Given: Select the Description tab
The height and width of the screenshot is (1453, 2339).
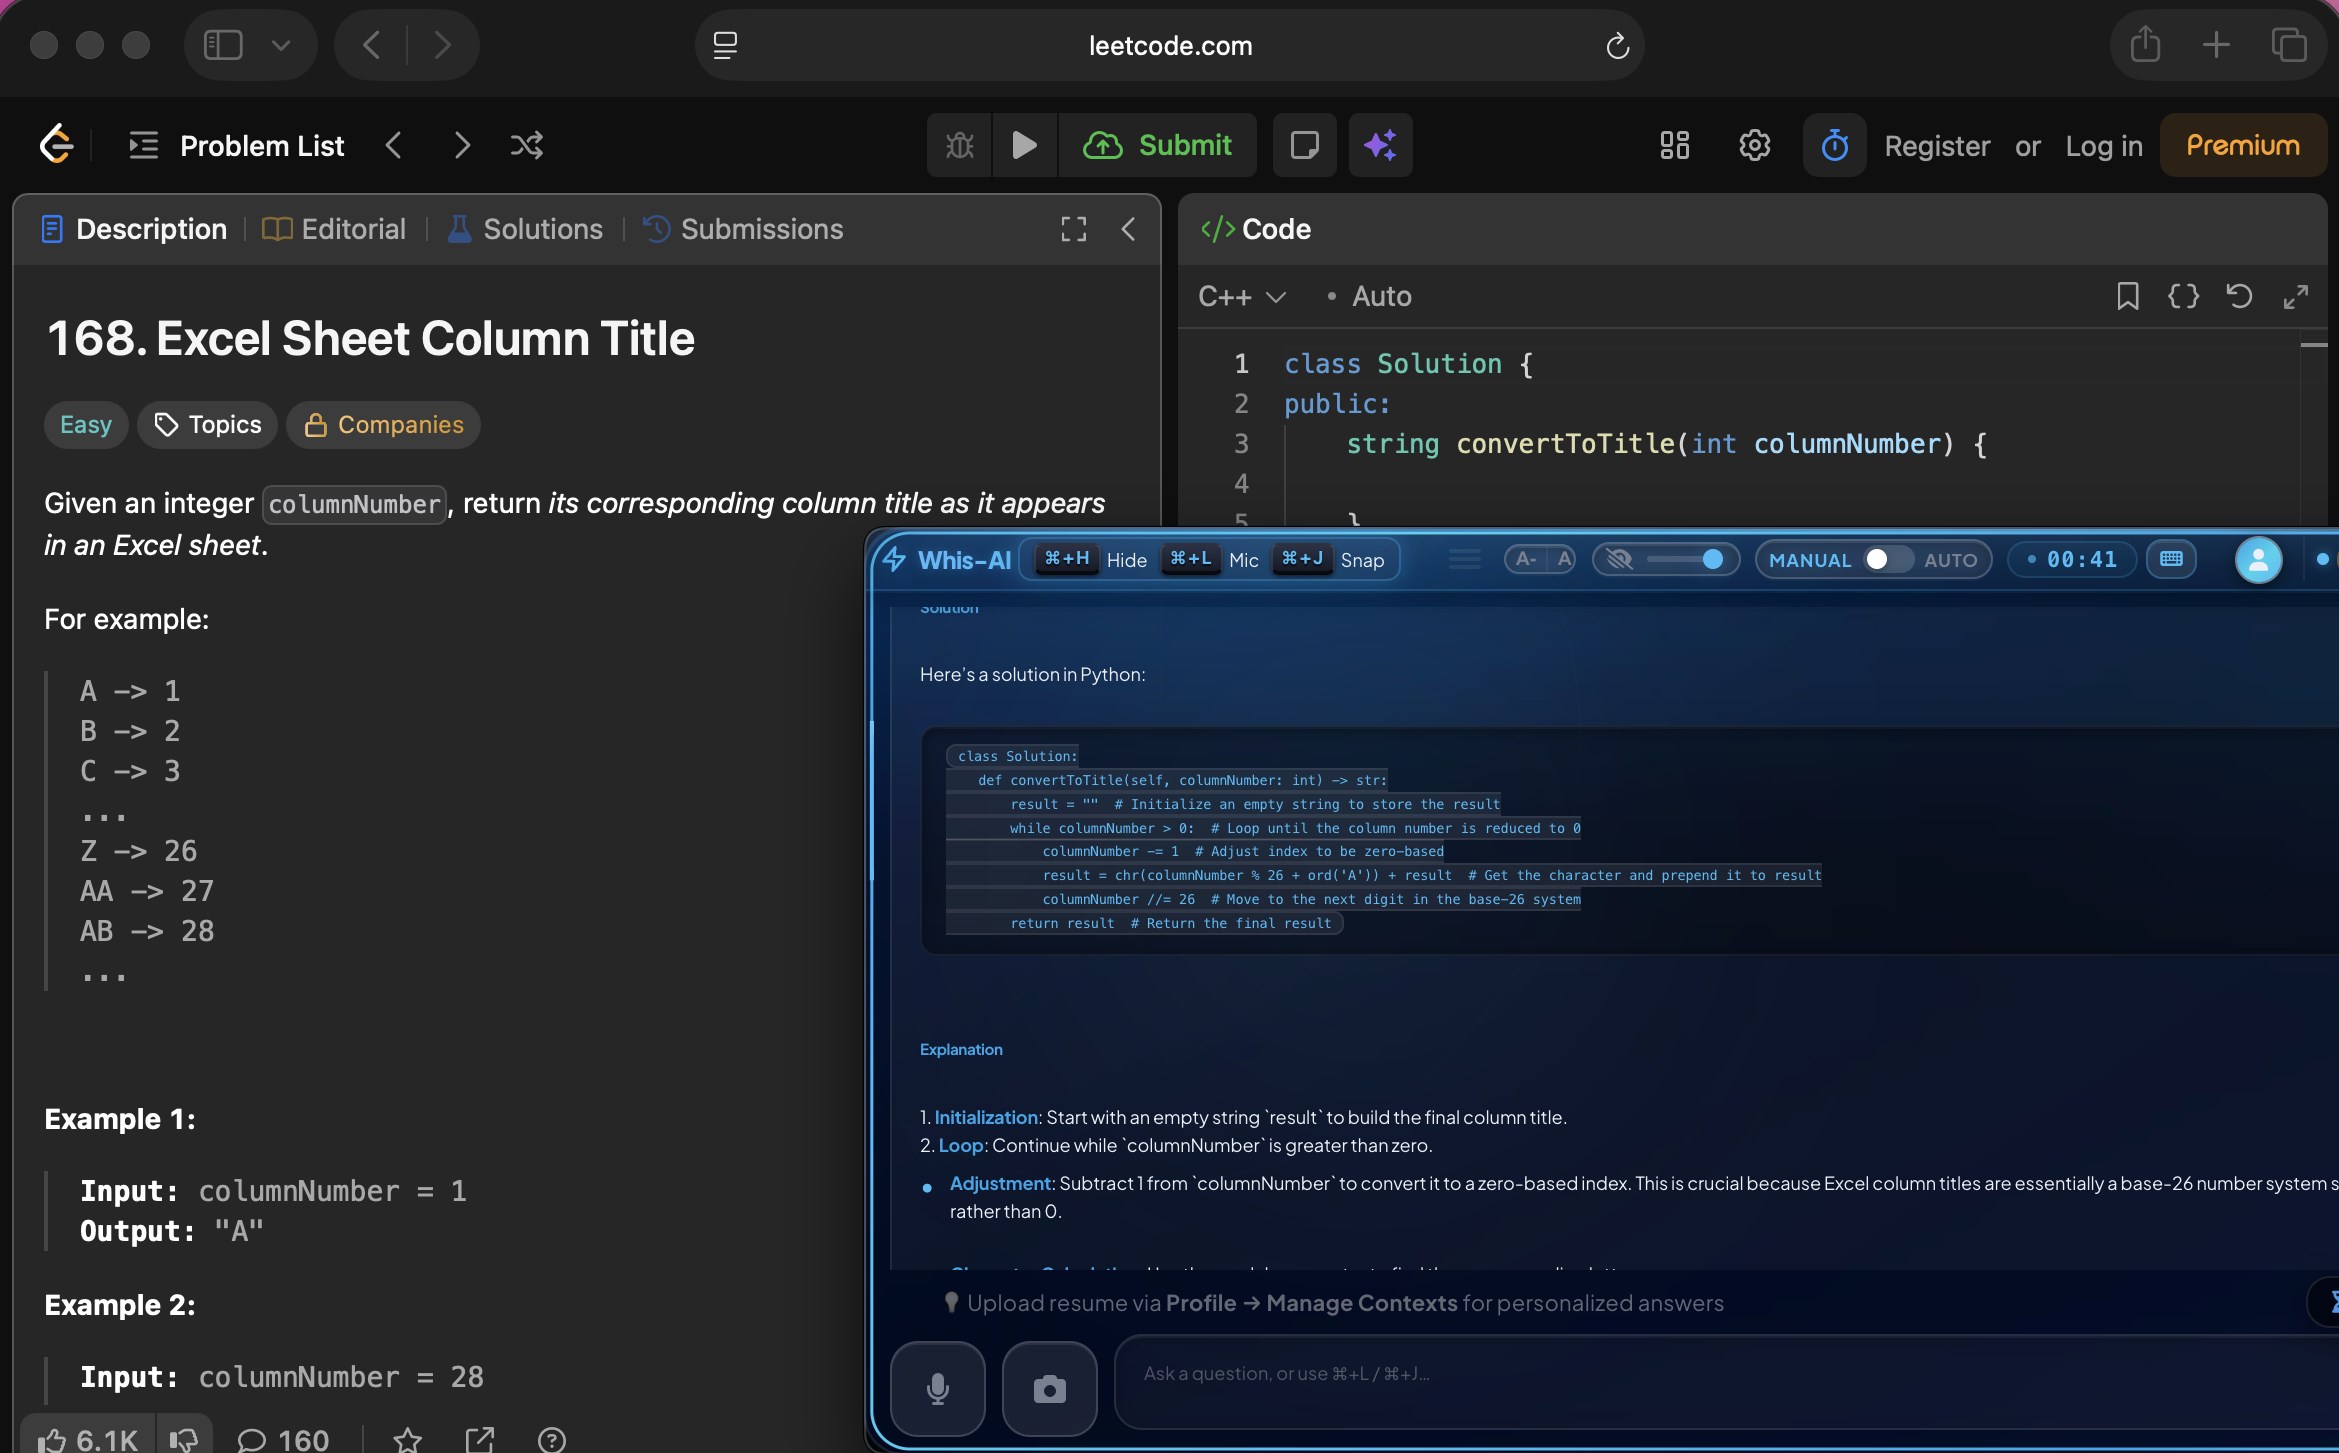Looking at the screenshot, I should (x=134, y=229).
